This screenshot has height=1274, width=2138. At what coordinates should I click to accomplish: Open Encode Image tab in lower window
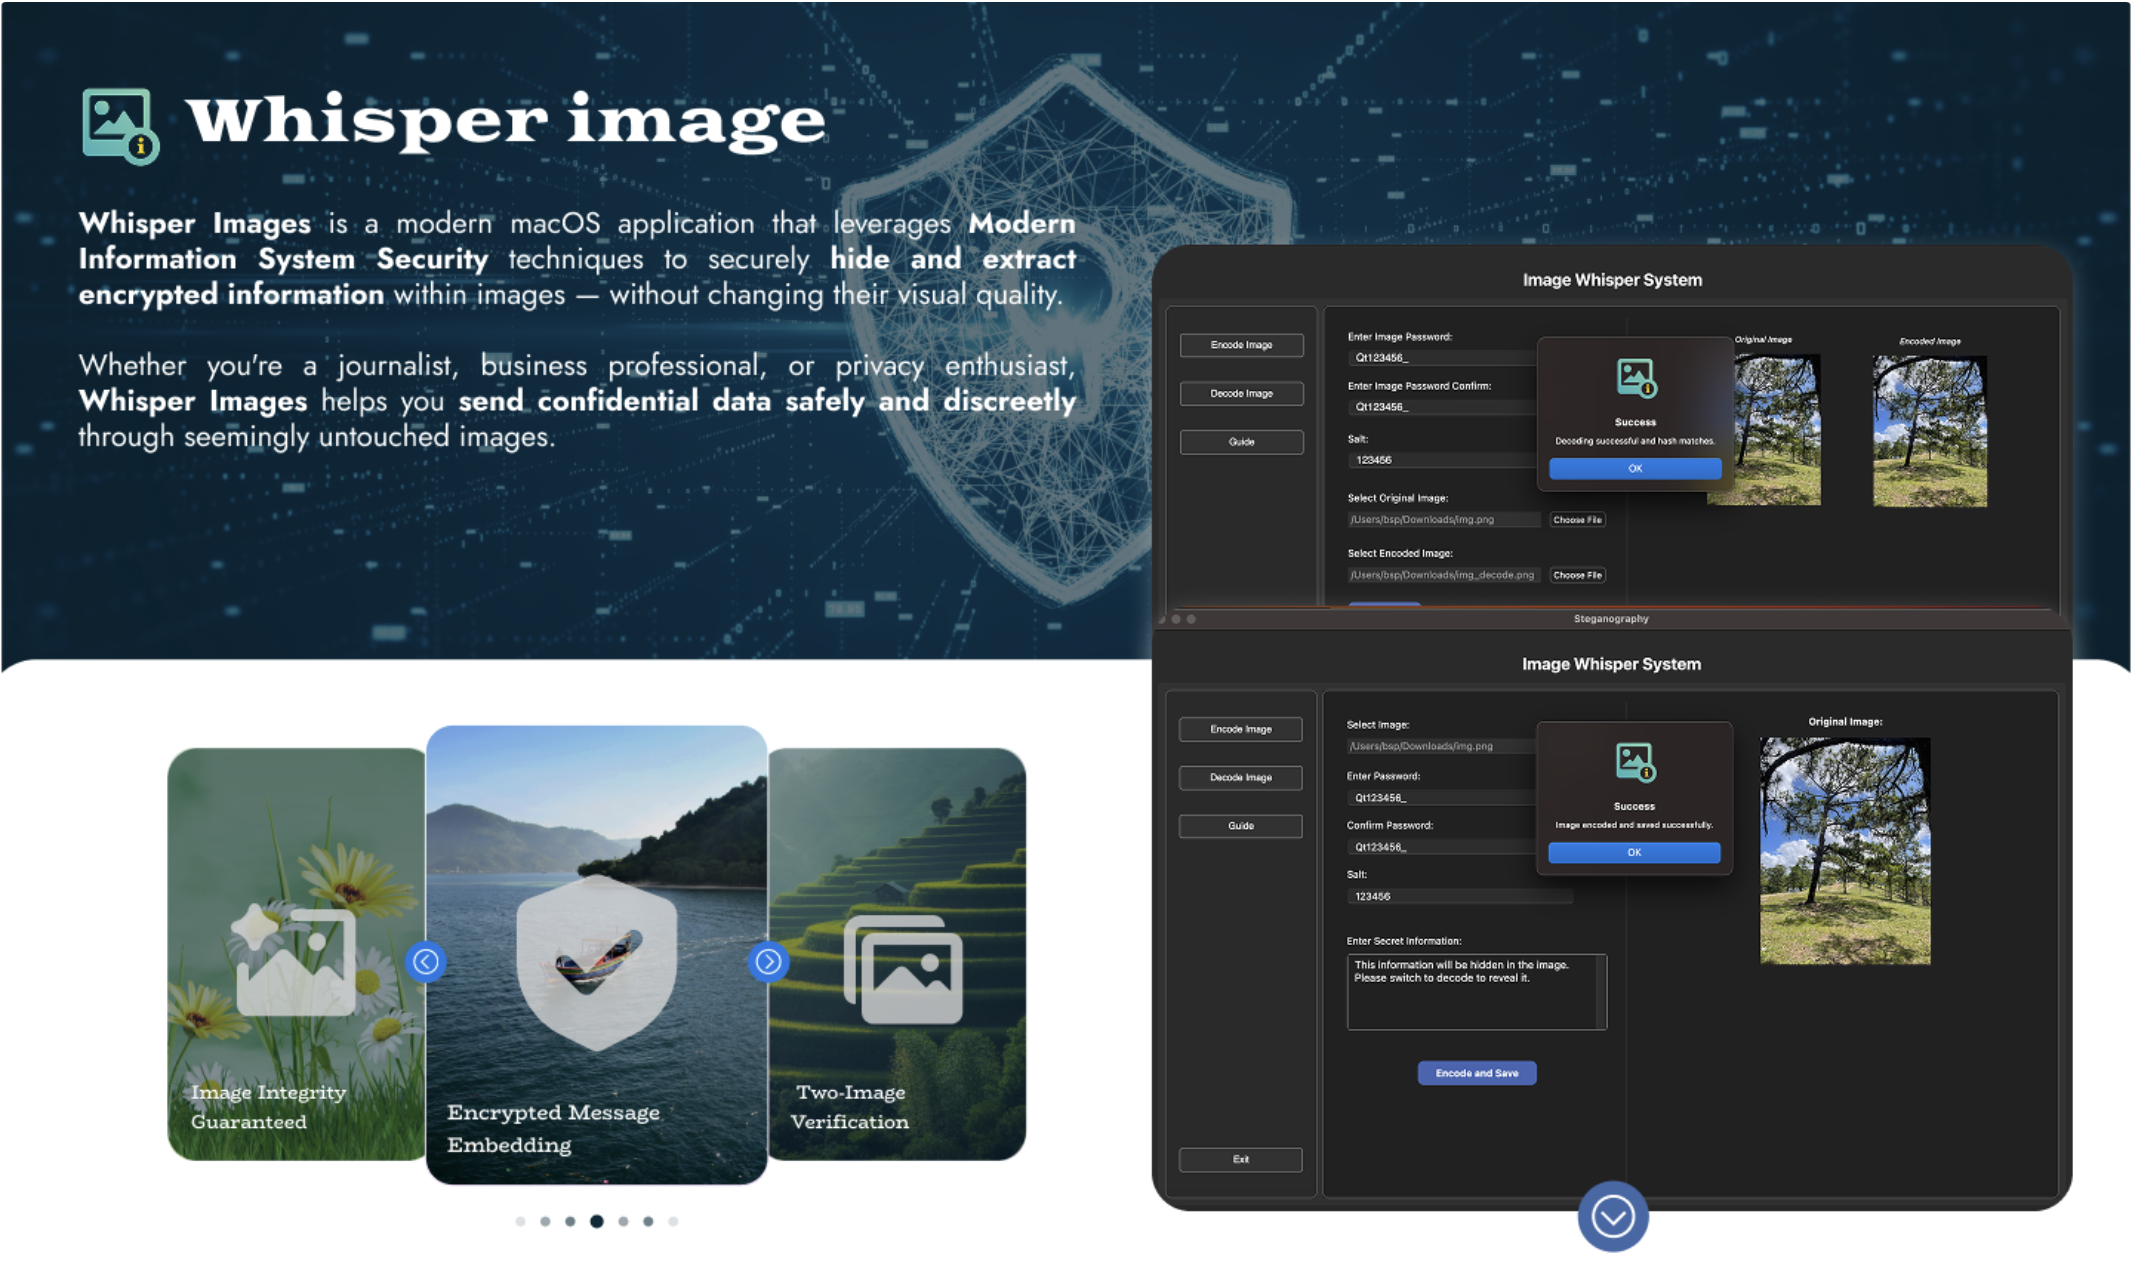(x=1240, y=729)
